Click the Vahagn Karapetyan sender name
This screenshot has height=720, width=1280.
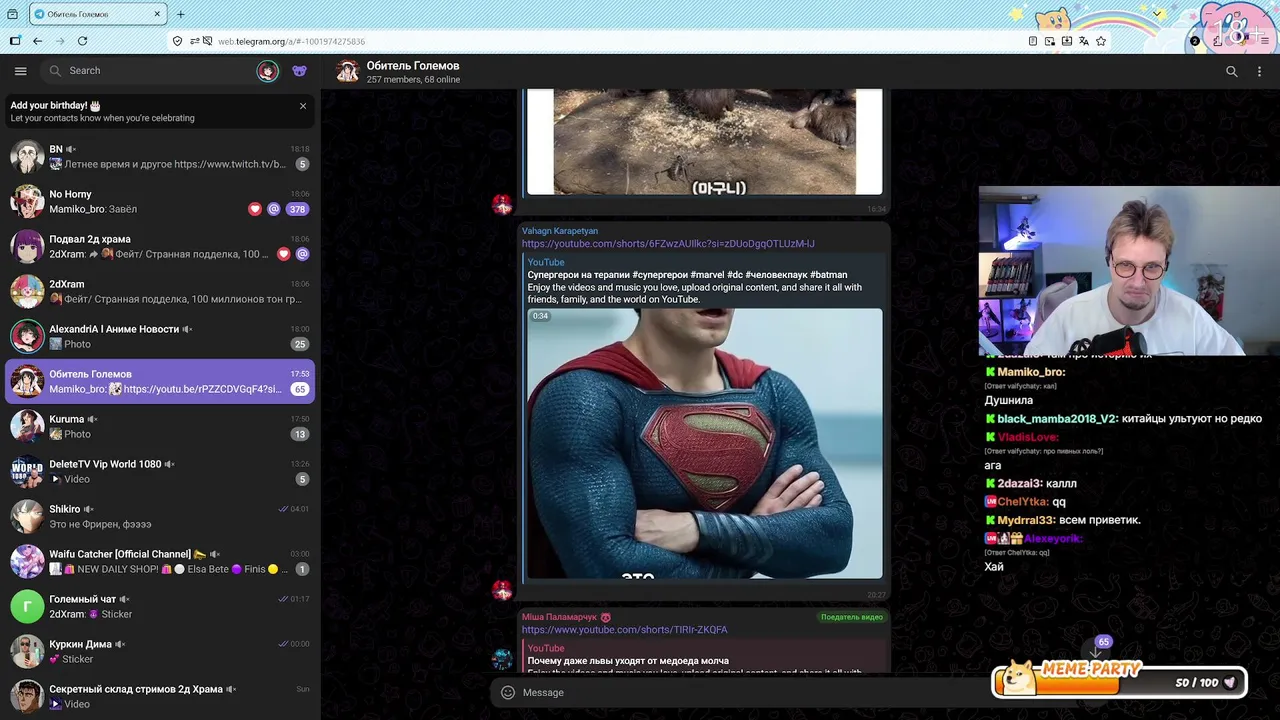coord(560,231)
